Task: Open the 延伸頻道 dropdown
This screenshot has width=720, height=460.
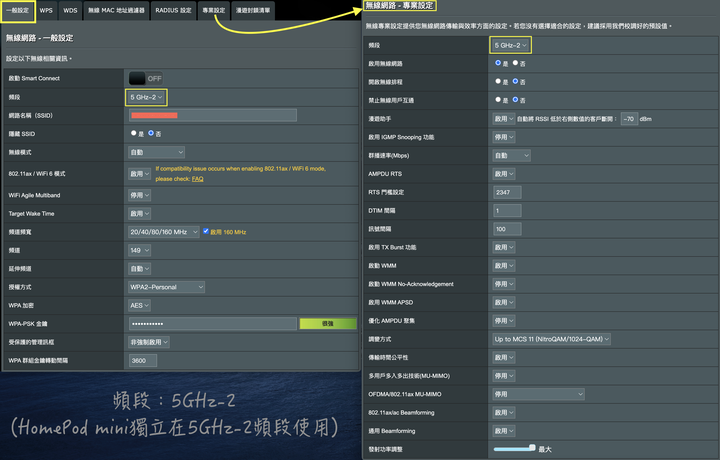Action: coord(140,269)
